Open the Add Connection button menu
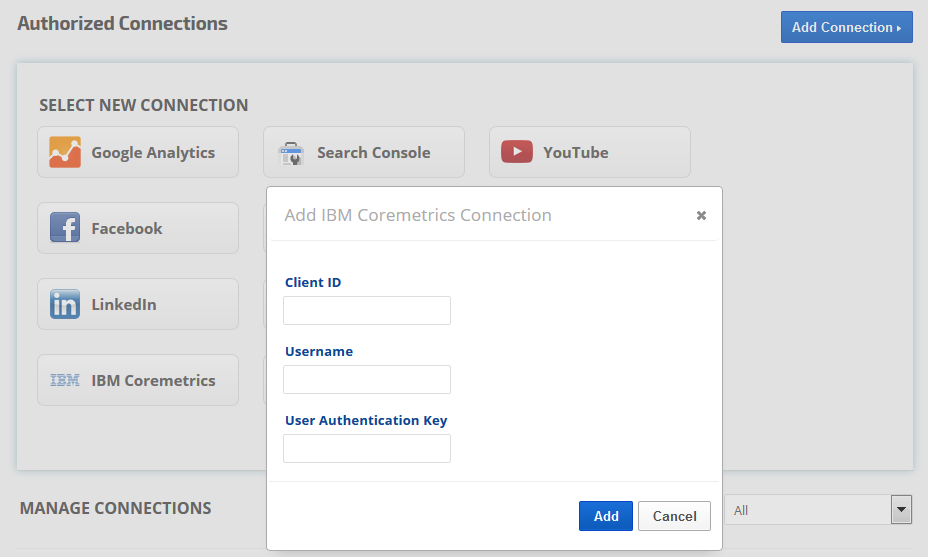Viewport: 928px width, 557px height. [846, 27]
